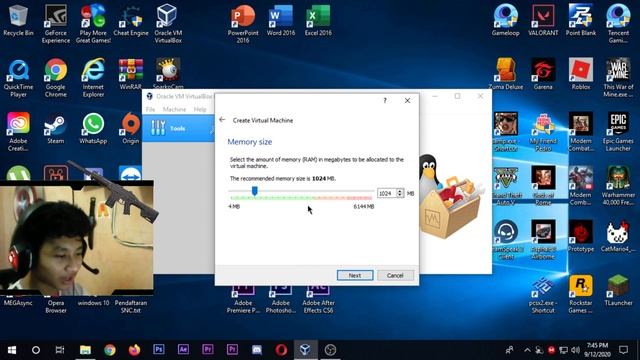Viewport: 640px width, 360px height.
Task: Open the Help menu in VirtualBox window
Action: tap(200, 109)
